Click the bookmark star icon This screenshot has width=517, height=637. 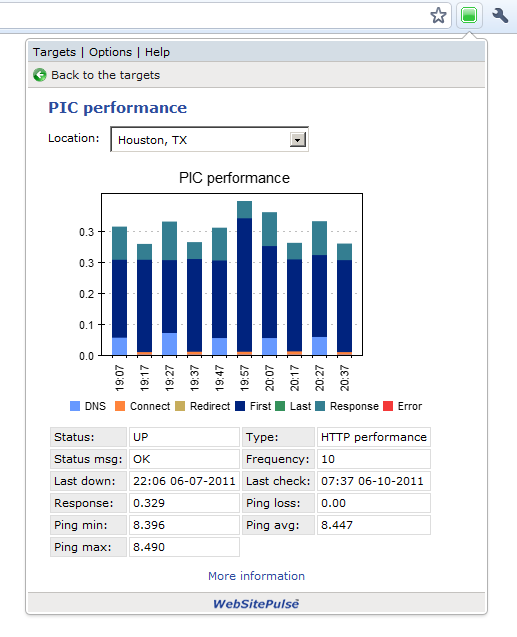pyautogui.click(x=438, y=15)
